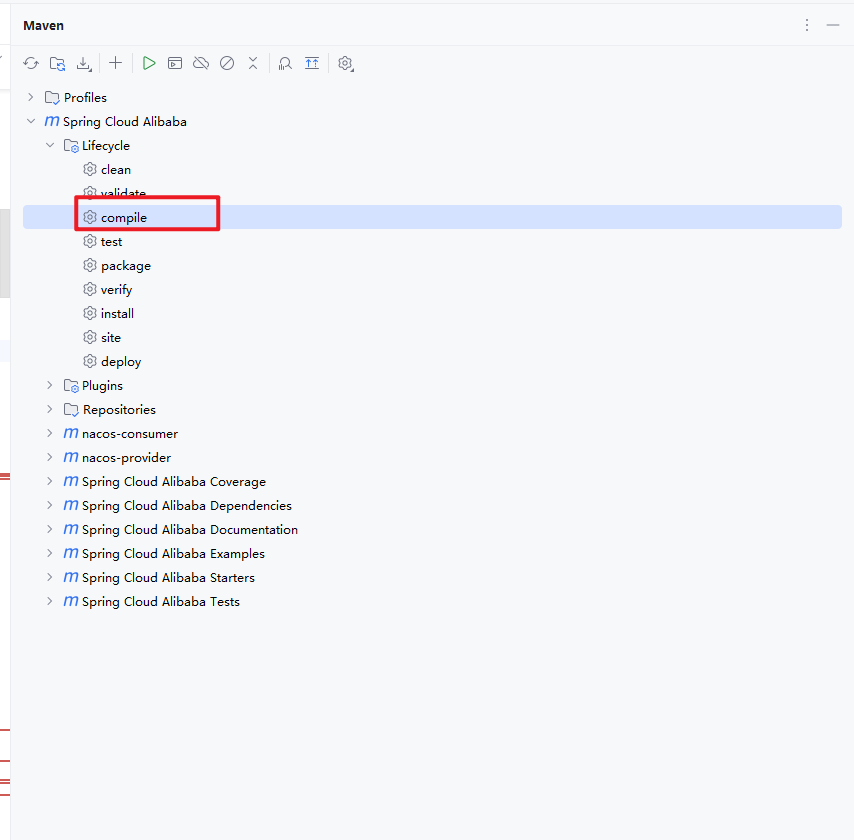Select the install lifecycle goal
Viewport: 854px width, 840px height.
pos(117,314)
